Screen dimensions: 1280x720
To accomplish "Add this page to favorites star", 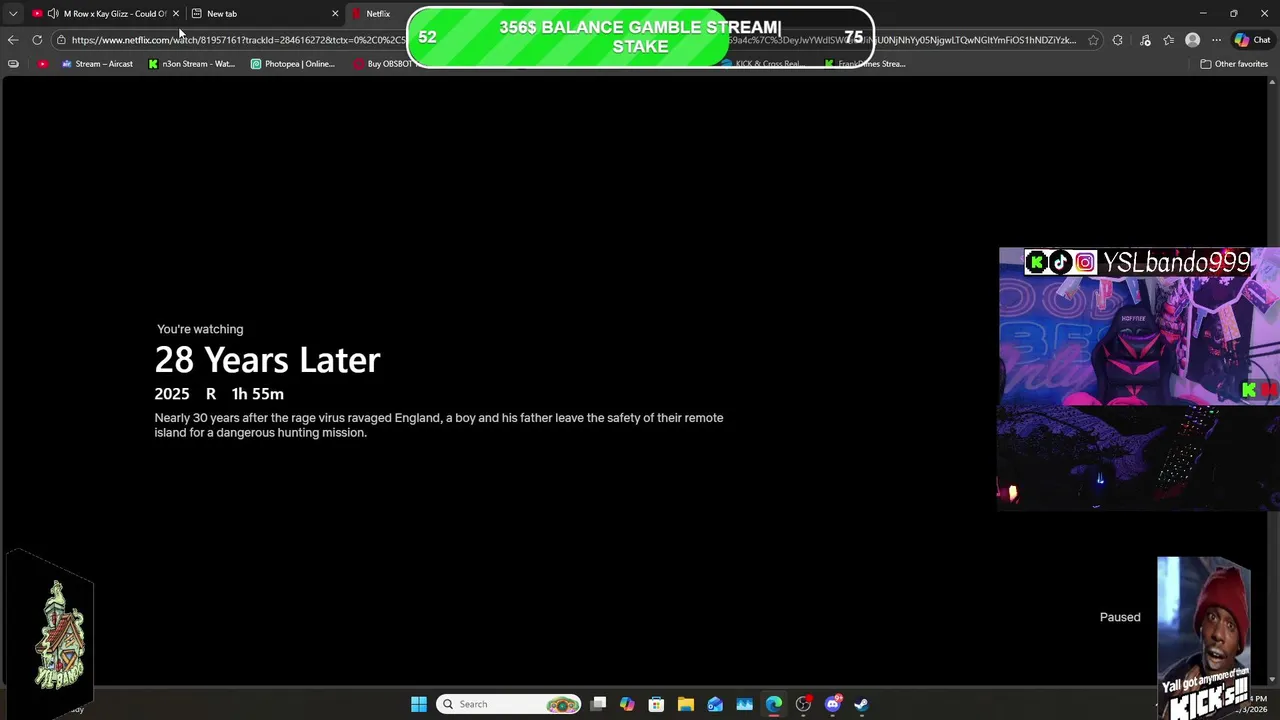I will 1093,40.
